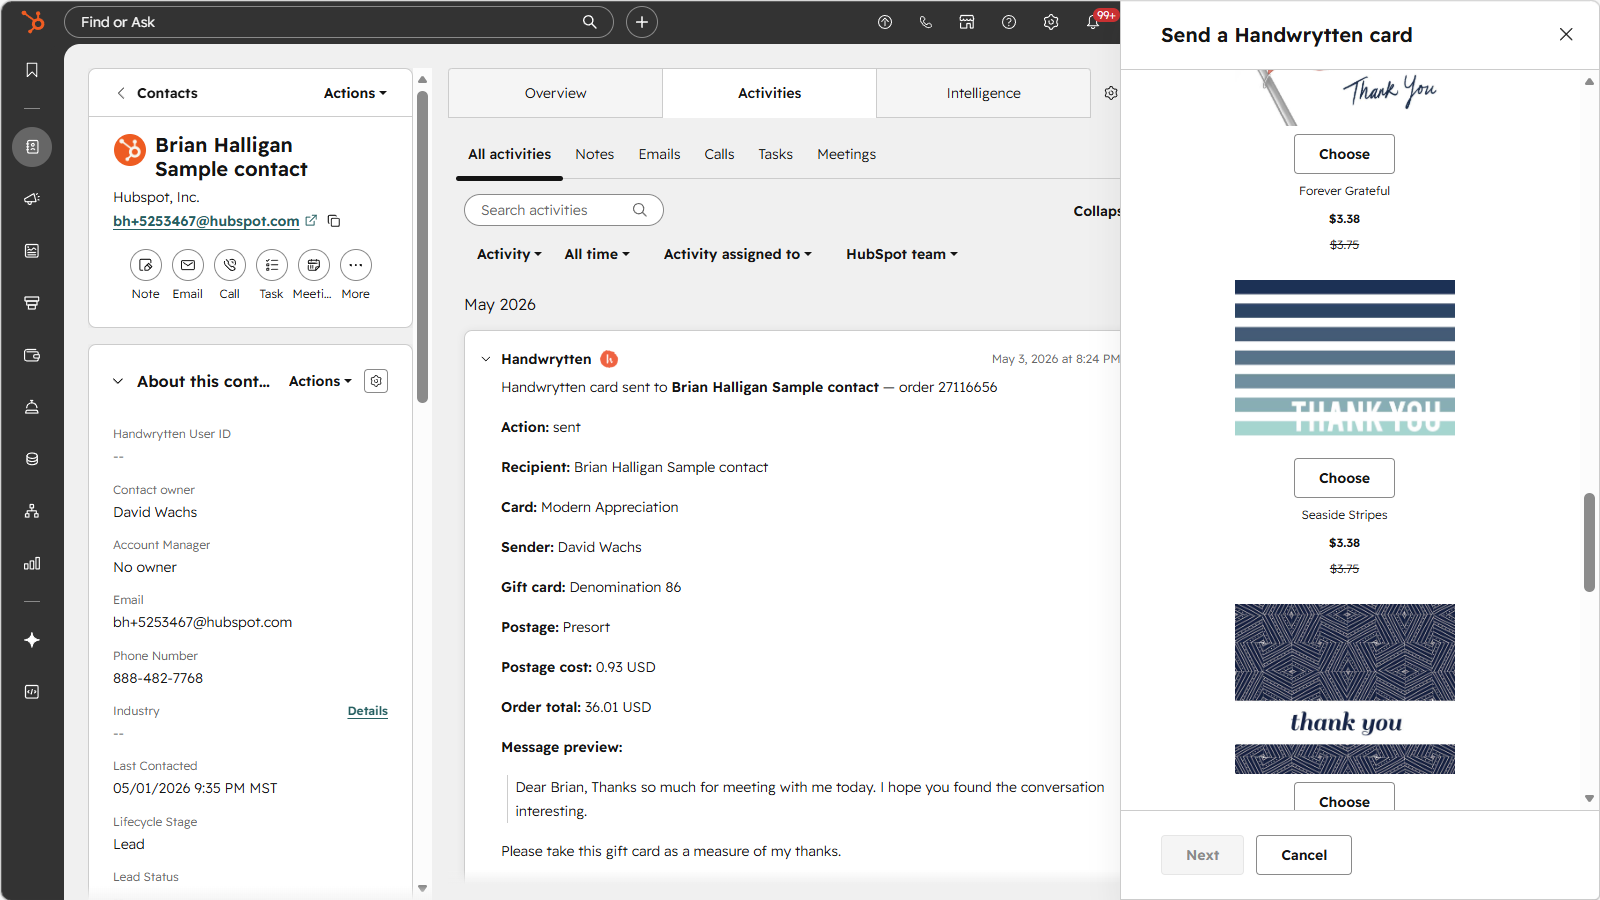Open the Breeze AI sparkle sidebar icon

point(32,640)
